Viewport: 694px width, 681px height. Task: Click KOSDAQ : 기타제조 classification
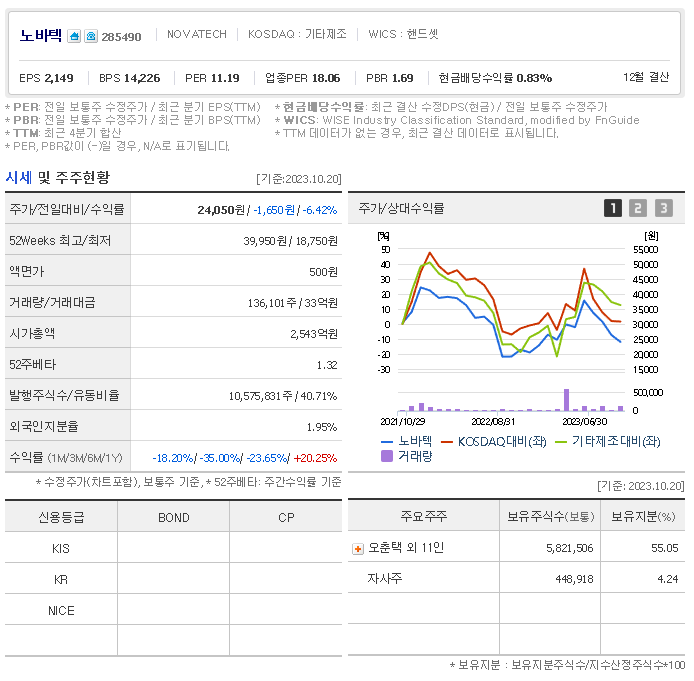(297, 34)
